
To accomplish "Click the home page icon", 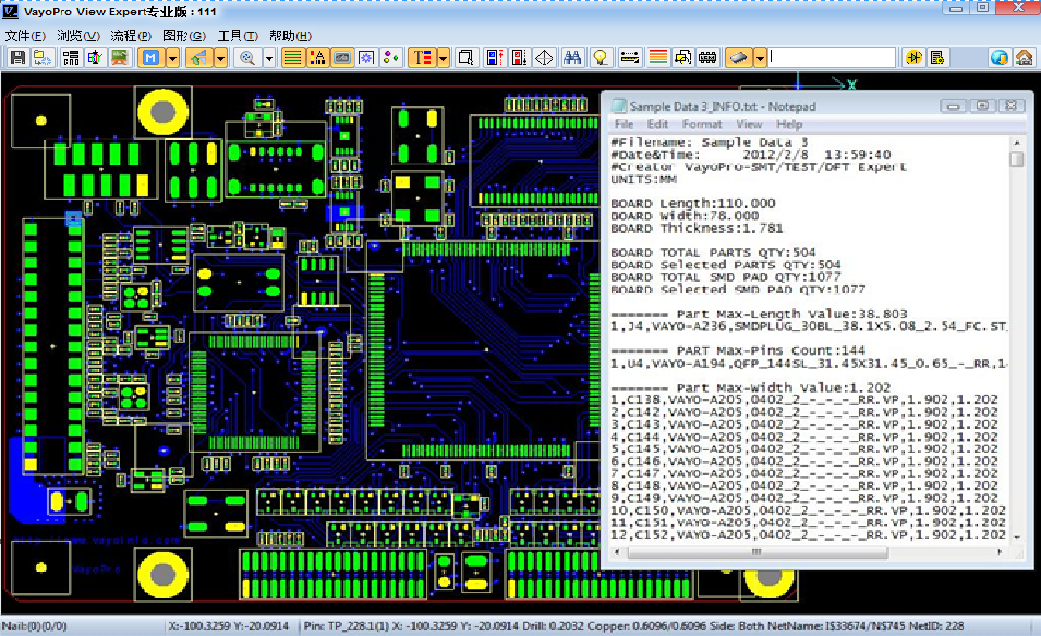I will (x=1024, y=58).
